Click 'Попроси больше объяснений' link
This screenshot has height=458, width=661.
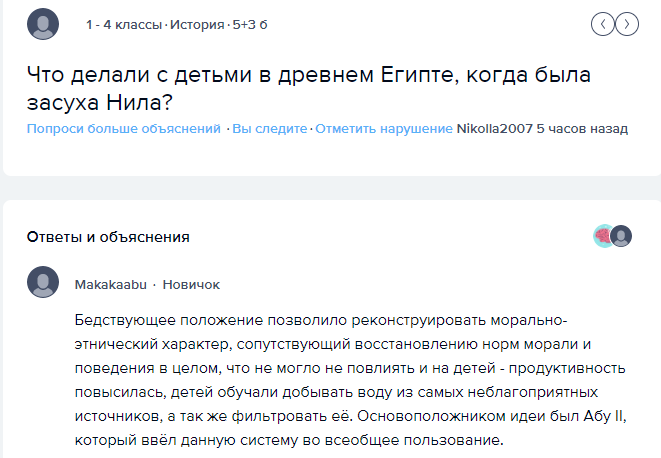124,128
